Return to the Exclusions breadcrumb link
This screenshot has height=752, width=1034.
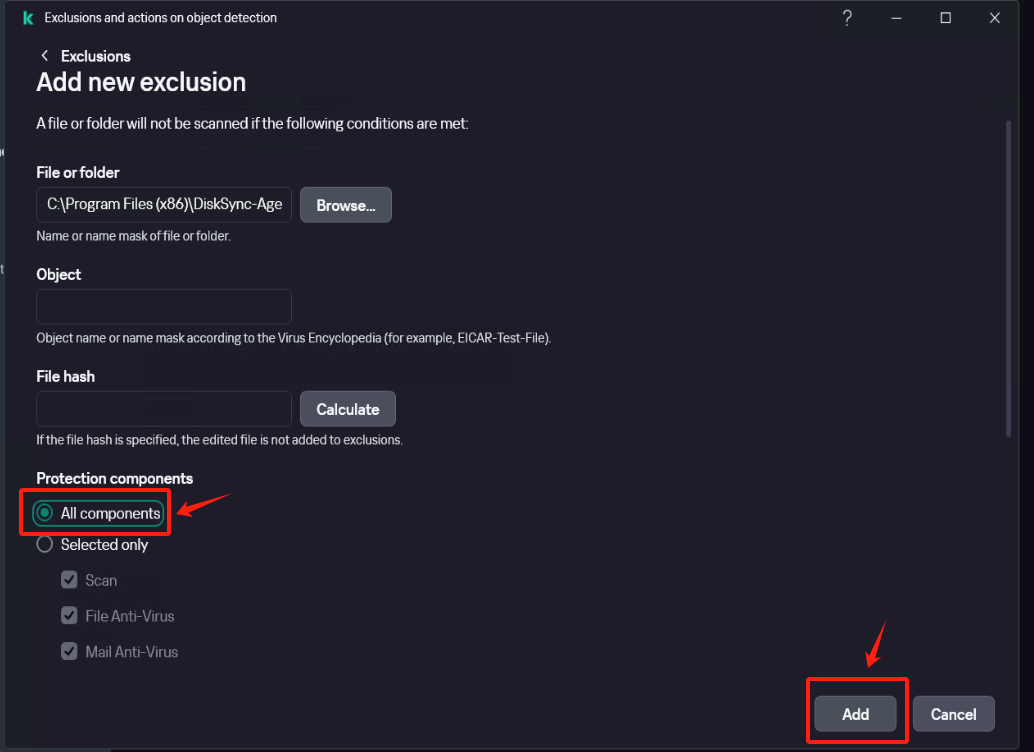96,56
